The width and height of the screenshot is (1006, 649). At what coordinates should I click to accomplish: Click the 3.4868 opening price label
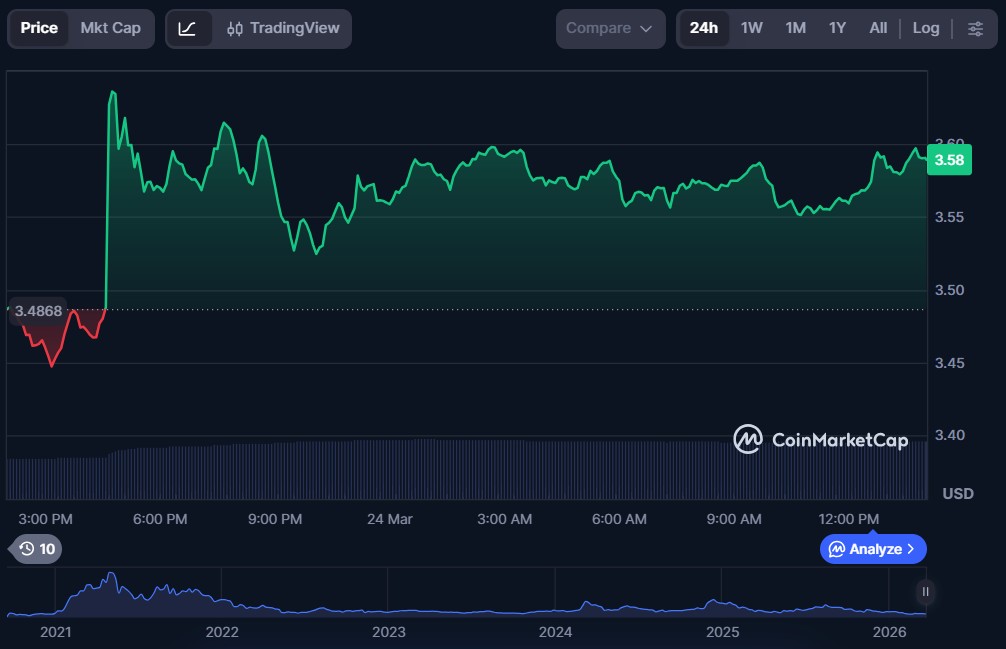38,311
